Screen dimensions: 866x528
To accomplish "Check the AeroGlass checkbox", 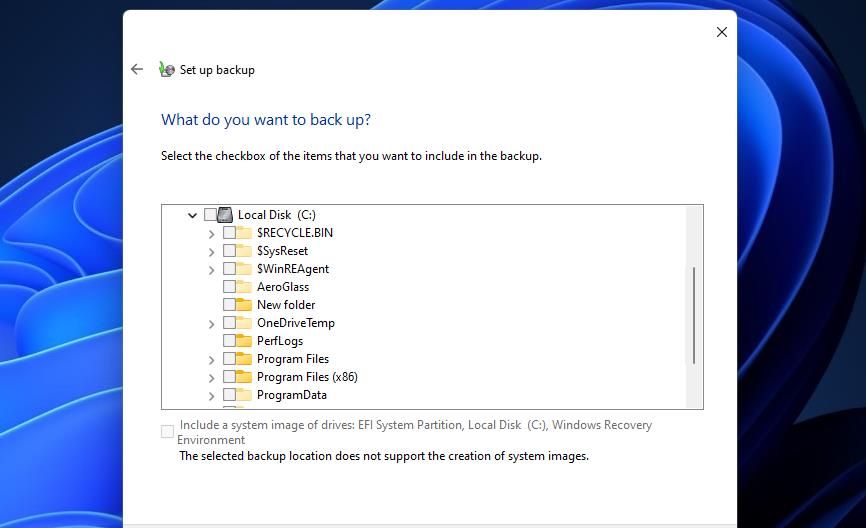I will pyautogui.click(x=229, y=287).
